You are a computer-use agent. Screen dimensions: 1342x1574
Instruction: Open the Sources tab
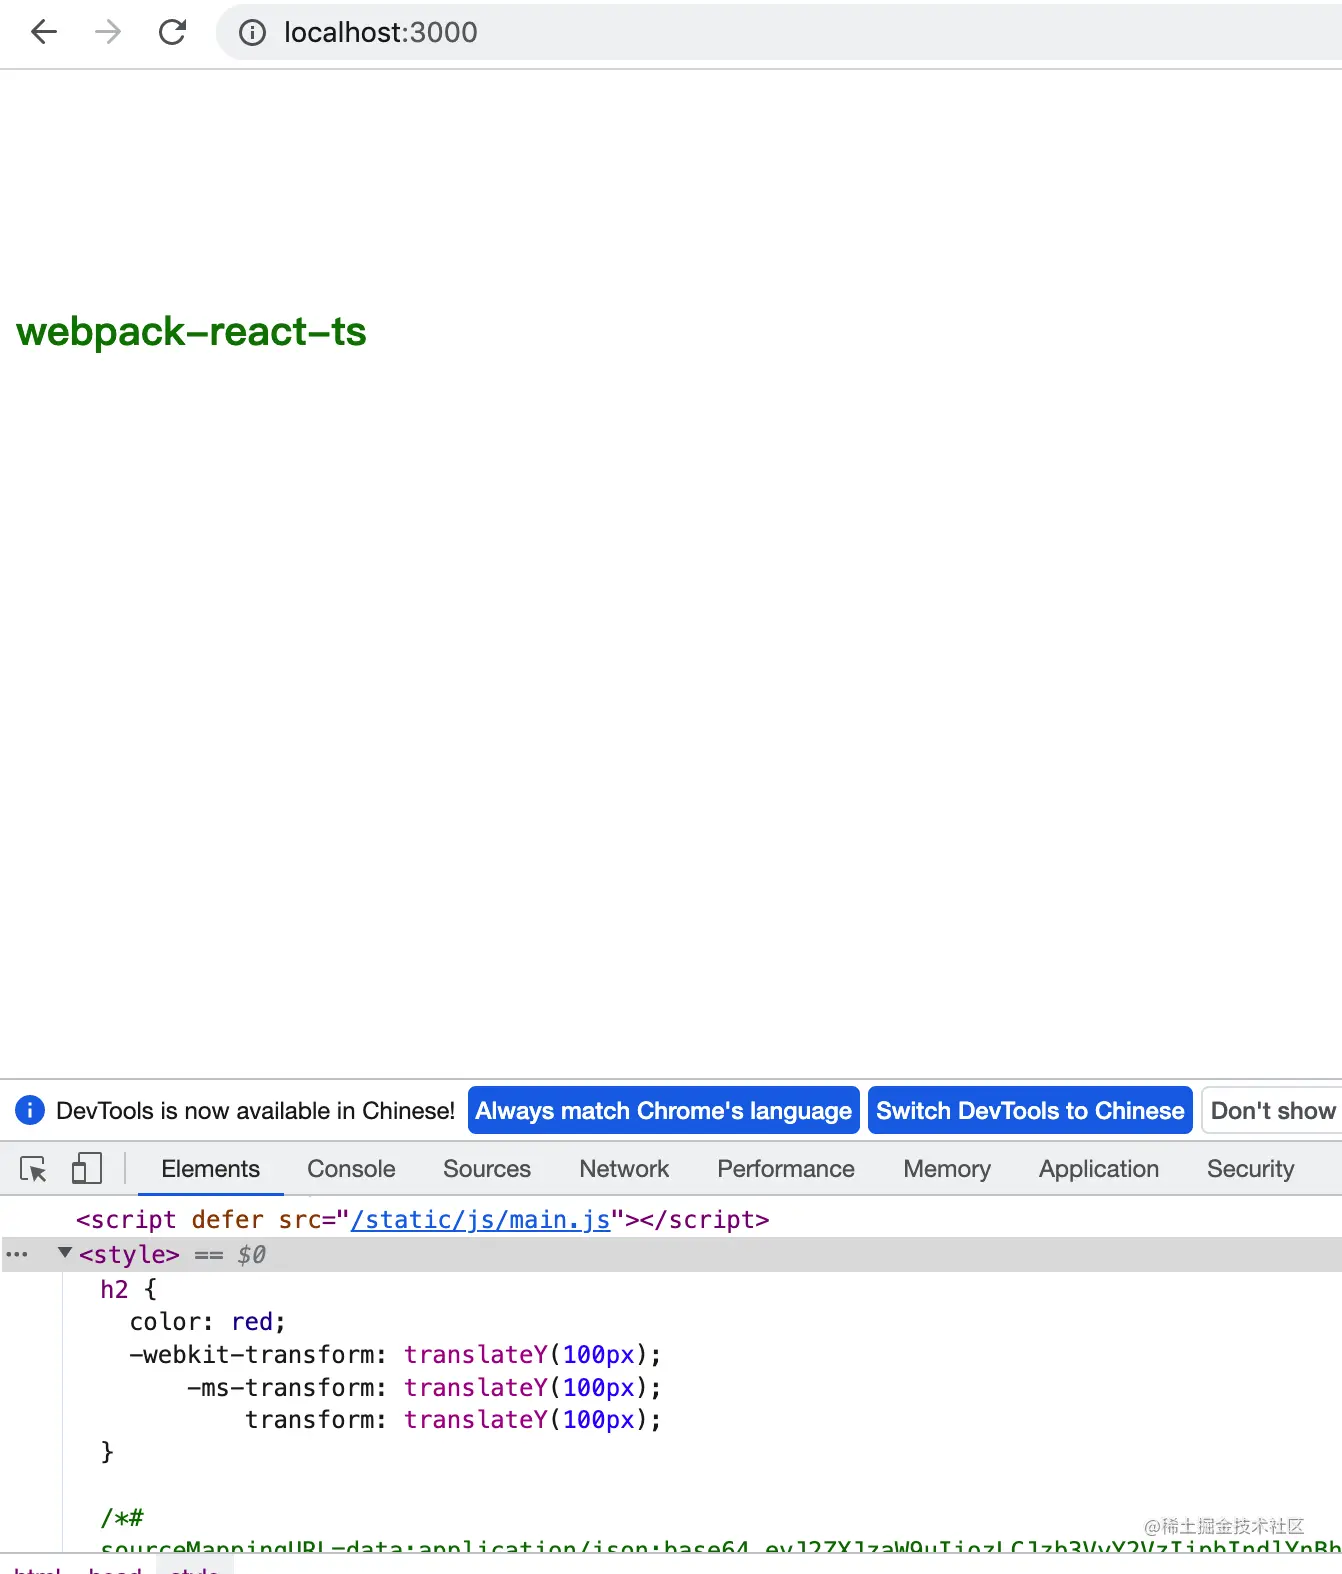[x=487, y=1169]
